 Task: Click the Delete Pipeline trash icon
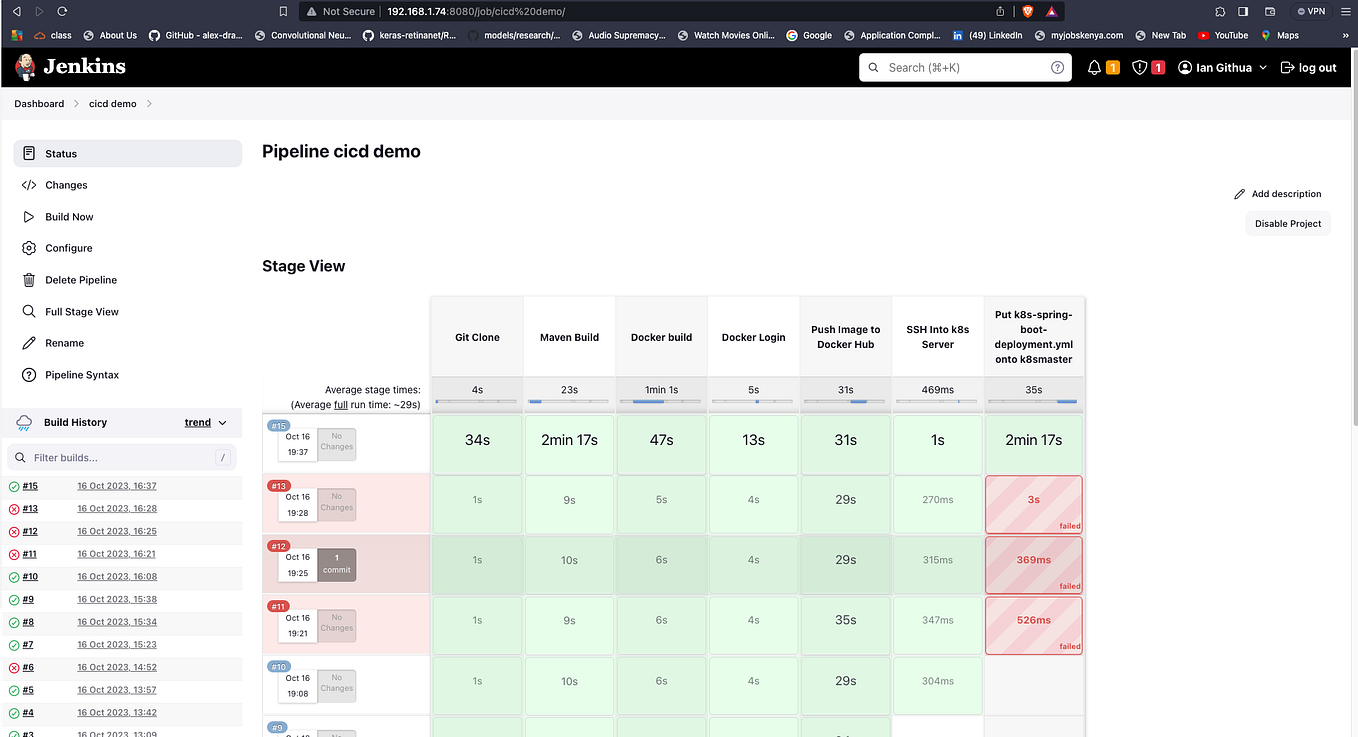(28, 279)
